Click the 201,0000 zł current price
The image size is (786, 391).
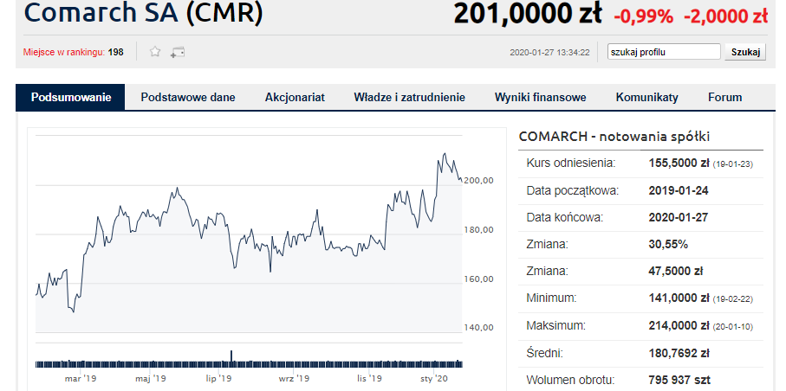click(527, 14)
